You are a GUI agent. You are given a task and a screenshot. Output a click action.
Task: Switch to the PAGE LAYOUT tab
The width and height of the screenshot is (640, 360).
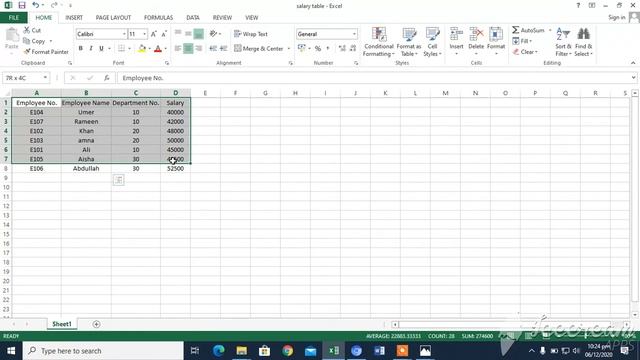click(x=113, y=18)
